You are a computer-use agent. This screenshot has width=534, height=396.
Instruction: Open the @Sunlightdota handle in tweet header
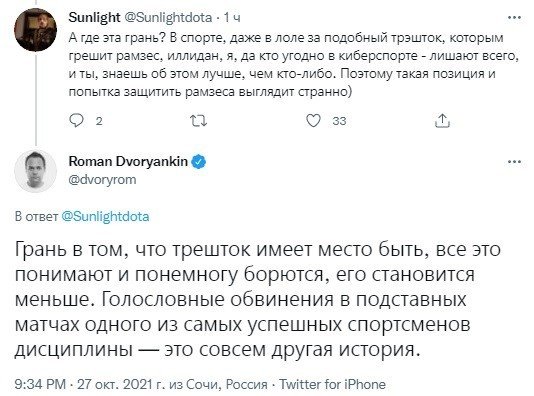(169, 17)
